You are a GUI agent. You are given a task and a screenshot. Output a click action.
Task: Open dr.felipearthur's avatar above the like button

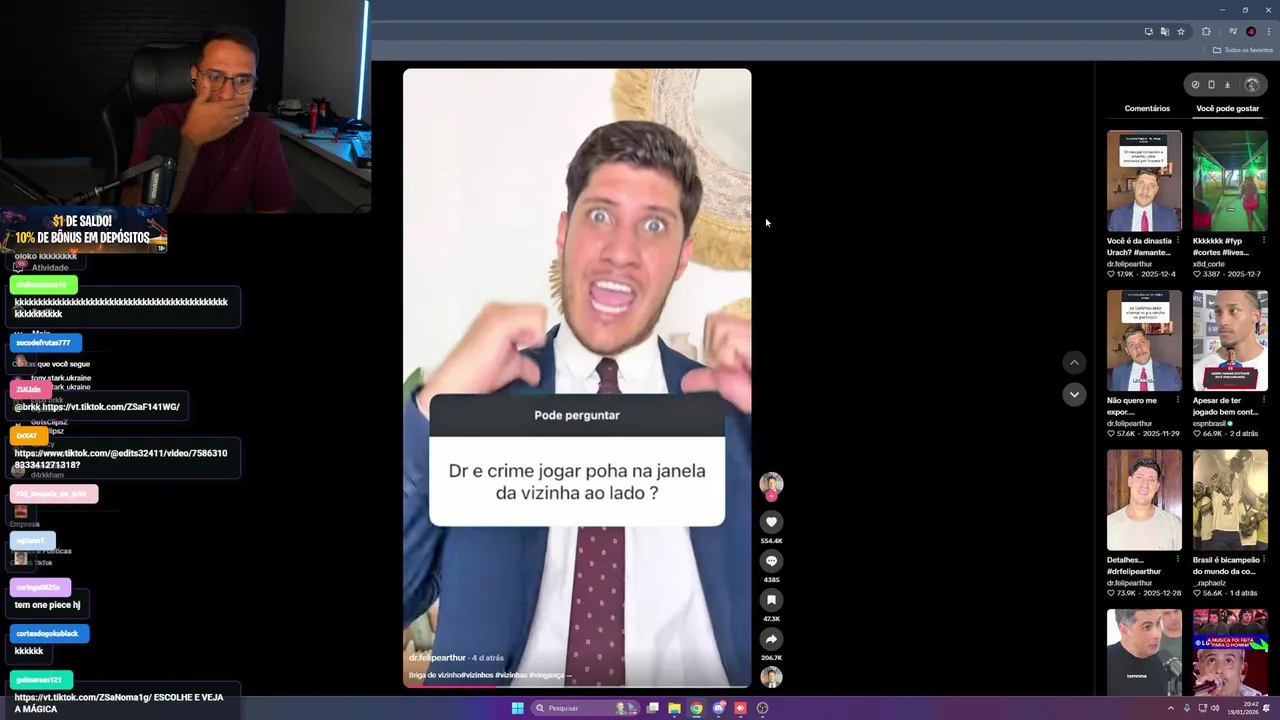click(771, 484)
